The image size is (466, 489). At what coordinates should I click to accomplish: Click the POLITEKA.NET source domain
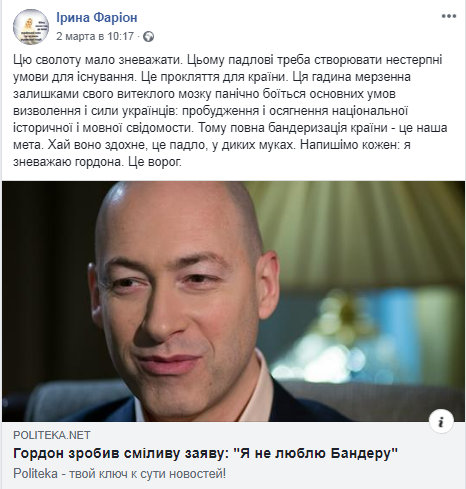[52, 435]
